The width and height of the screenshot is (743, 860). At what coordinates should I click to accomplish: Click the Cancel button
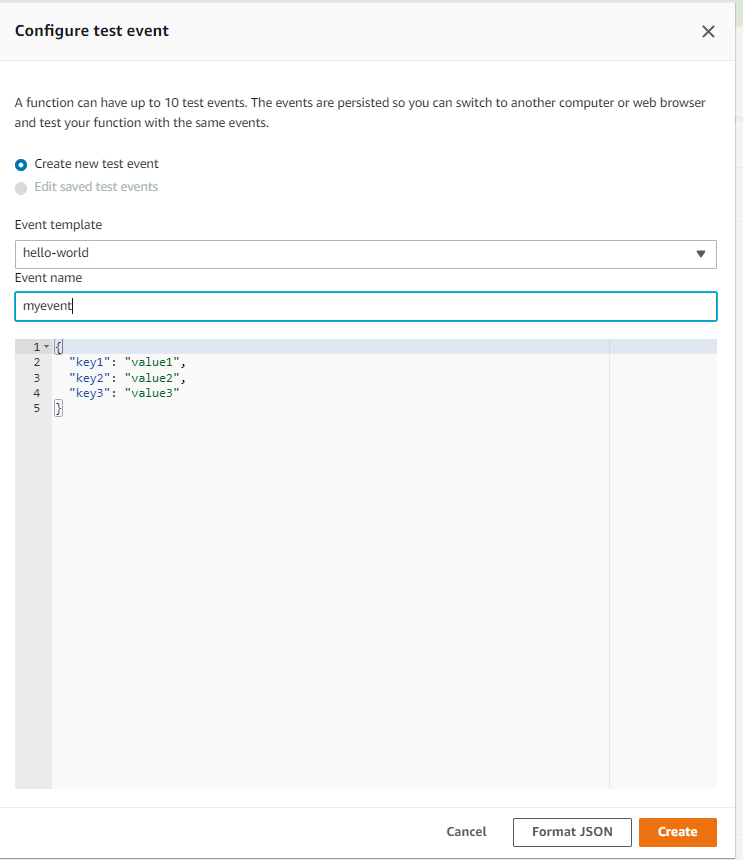(x=466, y=832)
